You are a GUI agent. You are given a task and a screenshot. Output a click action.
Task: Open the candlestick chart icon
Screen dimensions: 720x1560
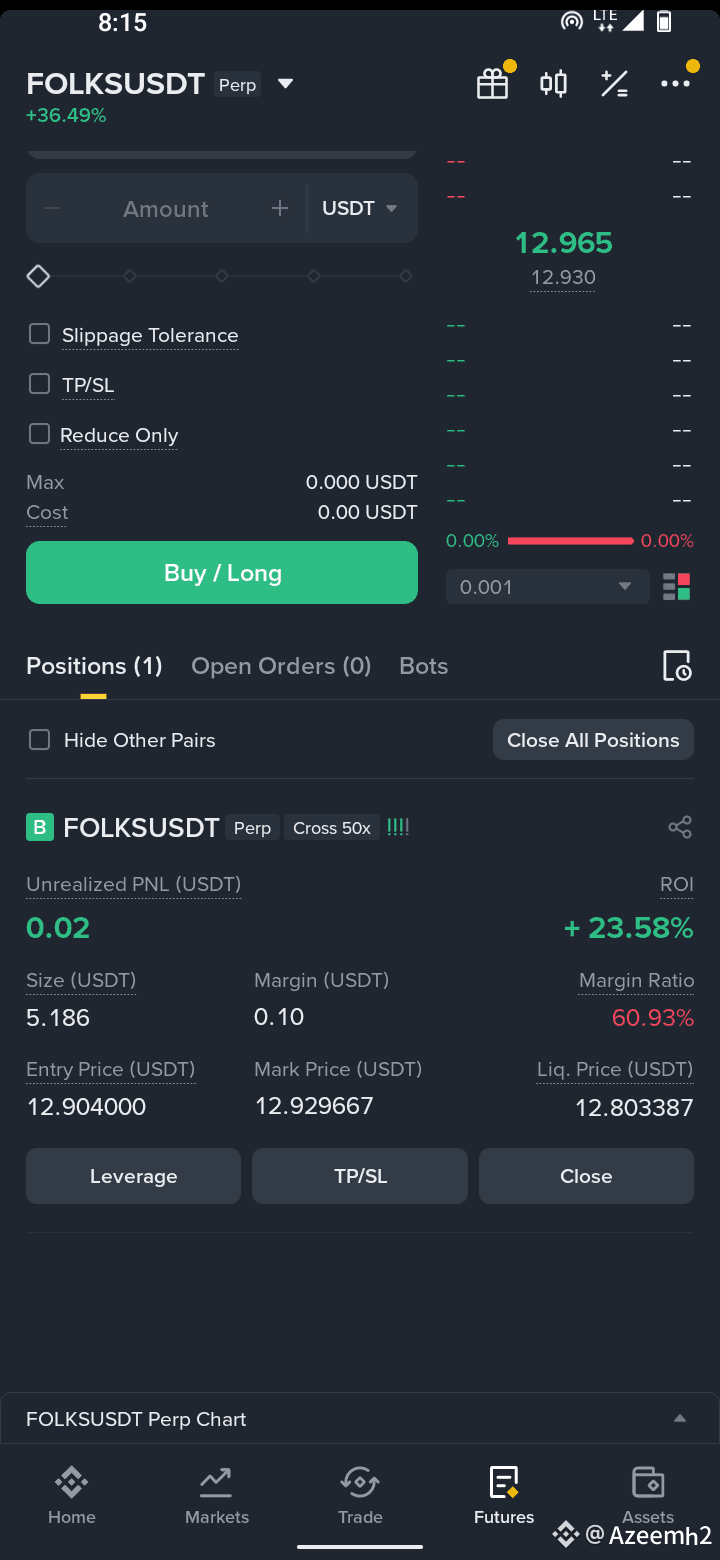click(553, 84)
